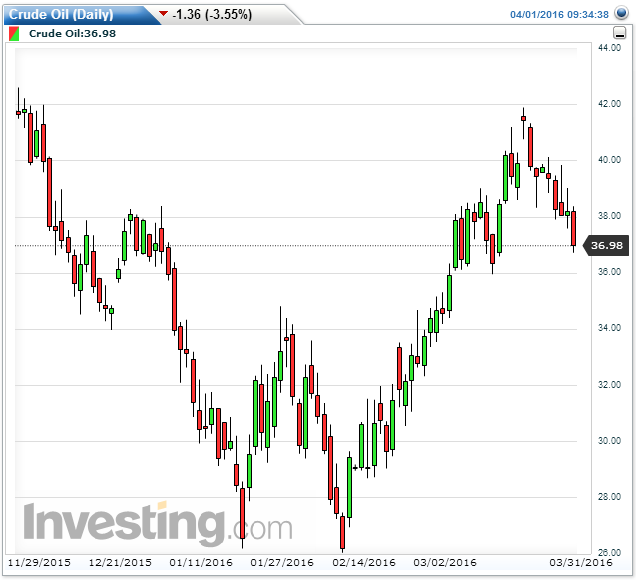
Task: Click the 02/14/2016 date axis label
Action: point(364,562)
